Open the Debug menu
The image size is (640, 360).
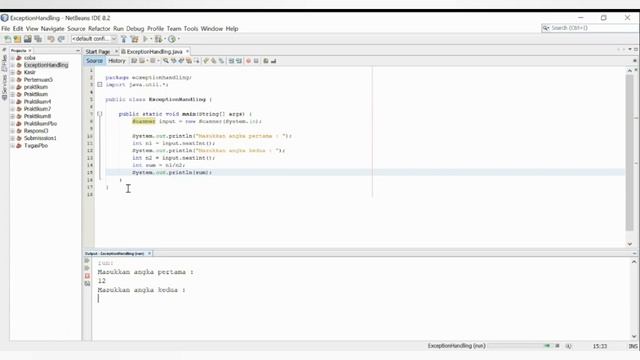(x=135, y=29)
